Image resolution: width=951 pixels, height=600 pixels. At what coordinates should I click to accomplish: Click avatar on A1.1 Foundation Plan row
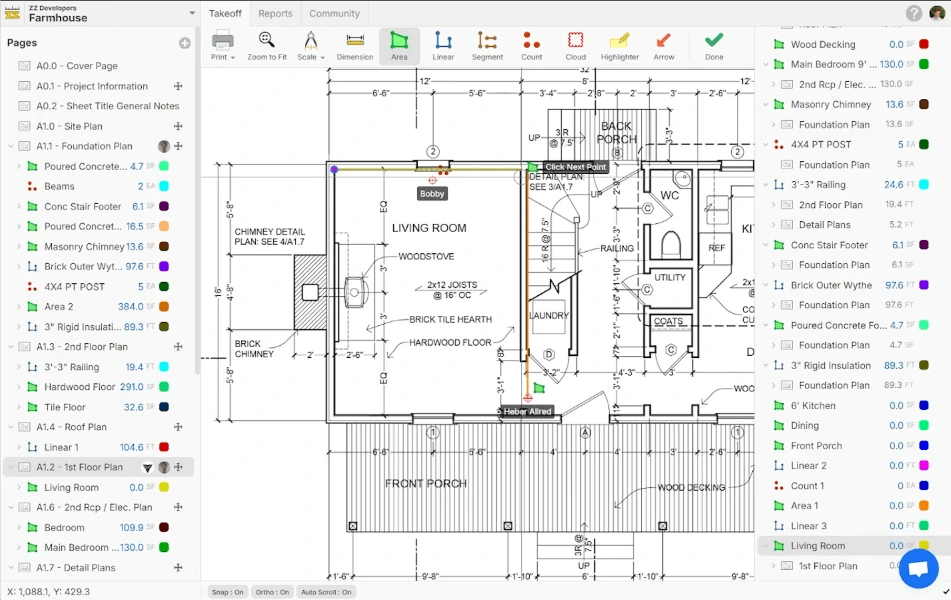tap(164, 146)
